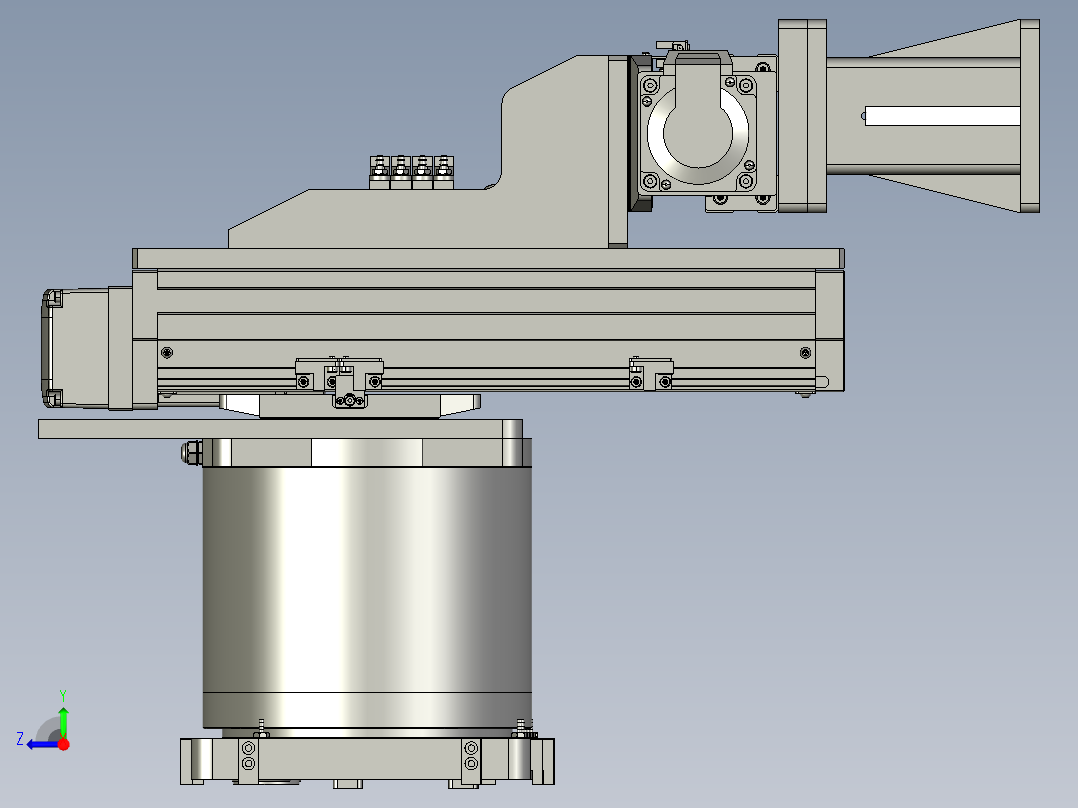Select the hex cable gland on the cylinder top

192,452
